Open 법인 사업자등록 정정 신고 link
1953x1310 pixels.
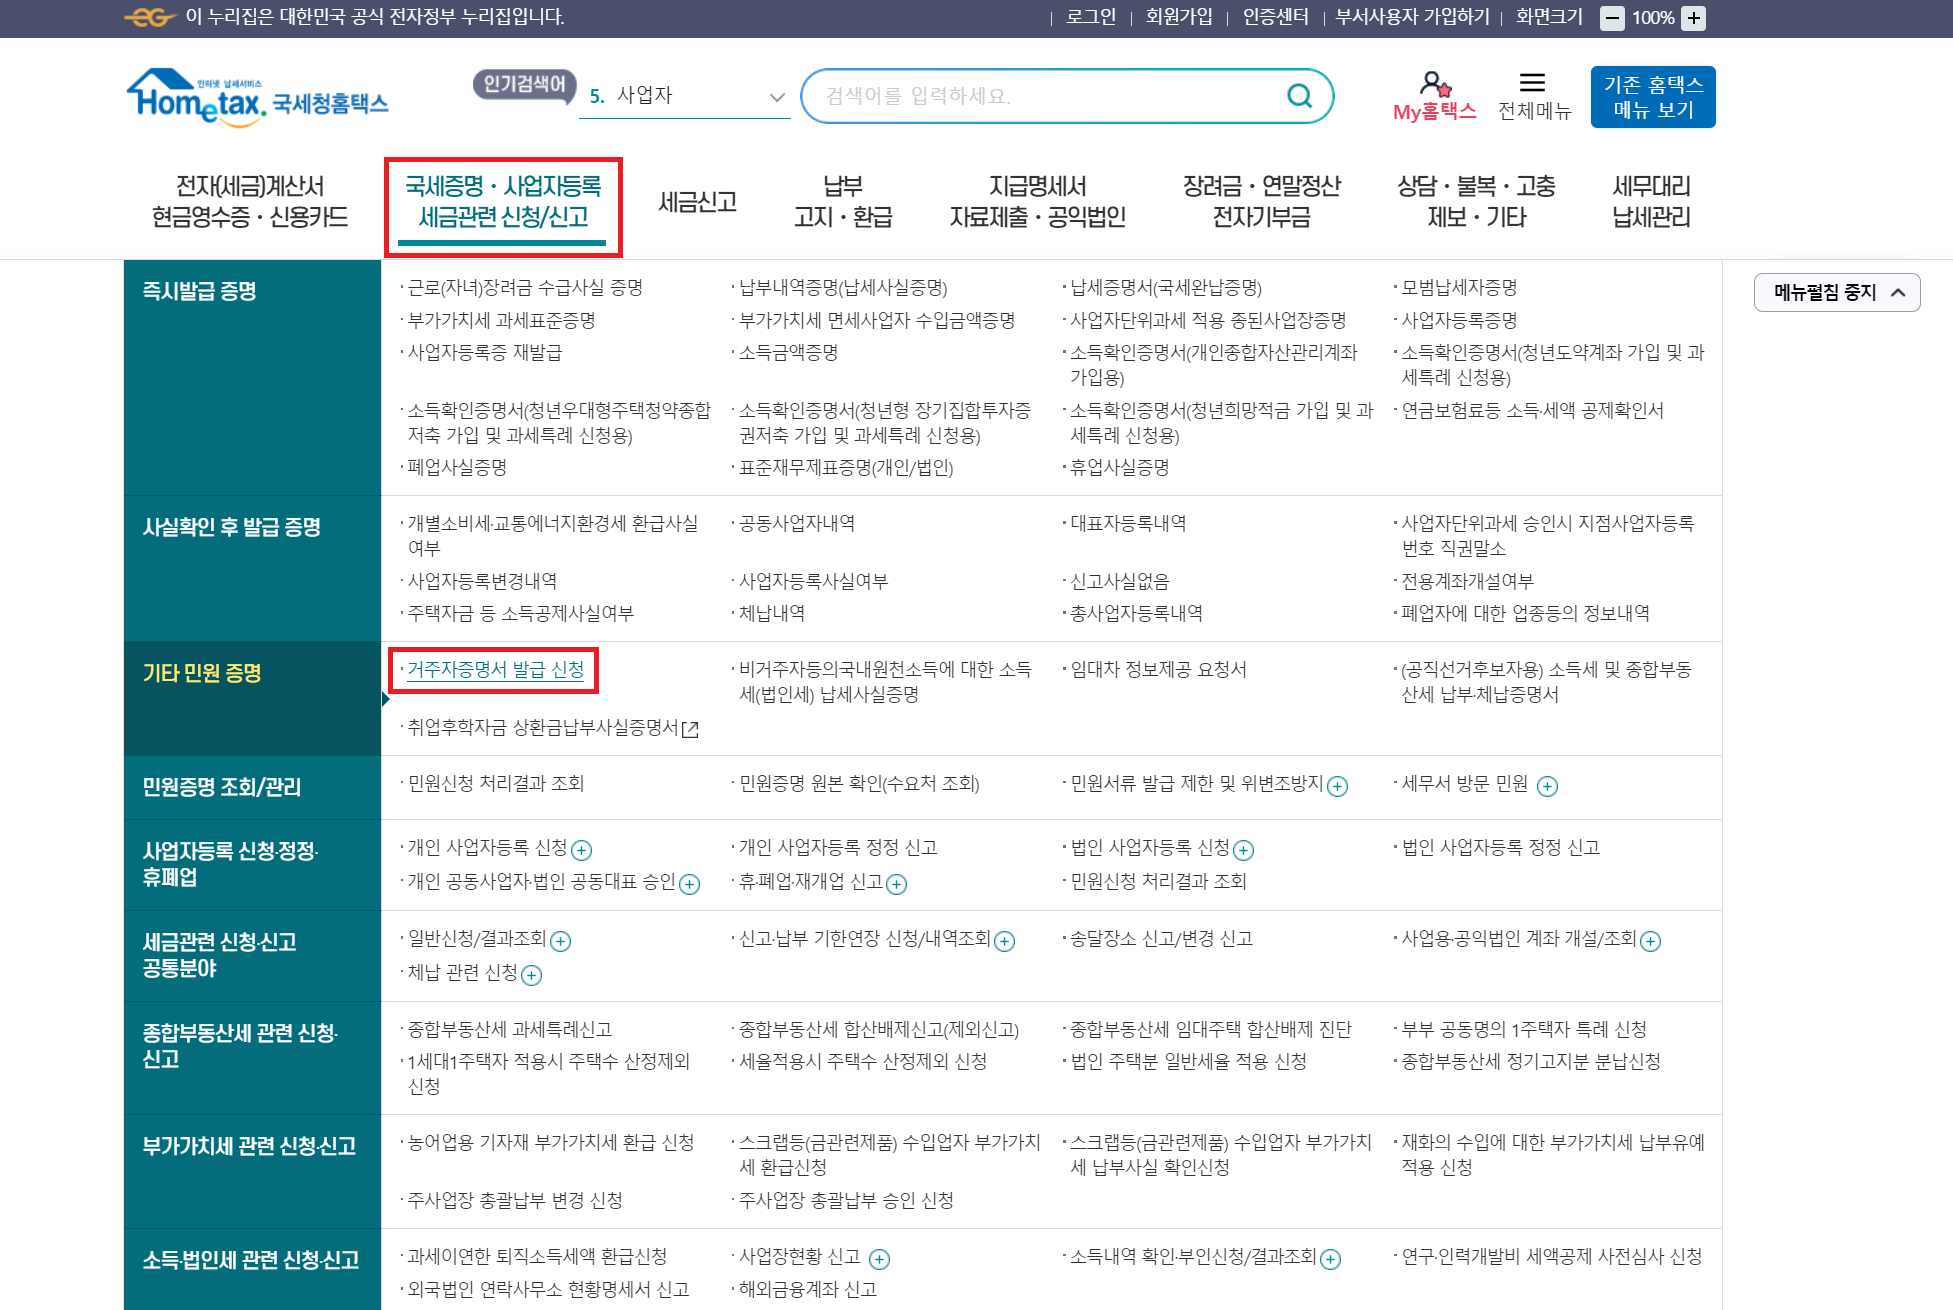[1501, 848]
